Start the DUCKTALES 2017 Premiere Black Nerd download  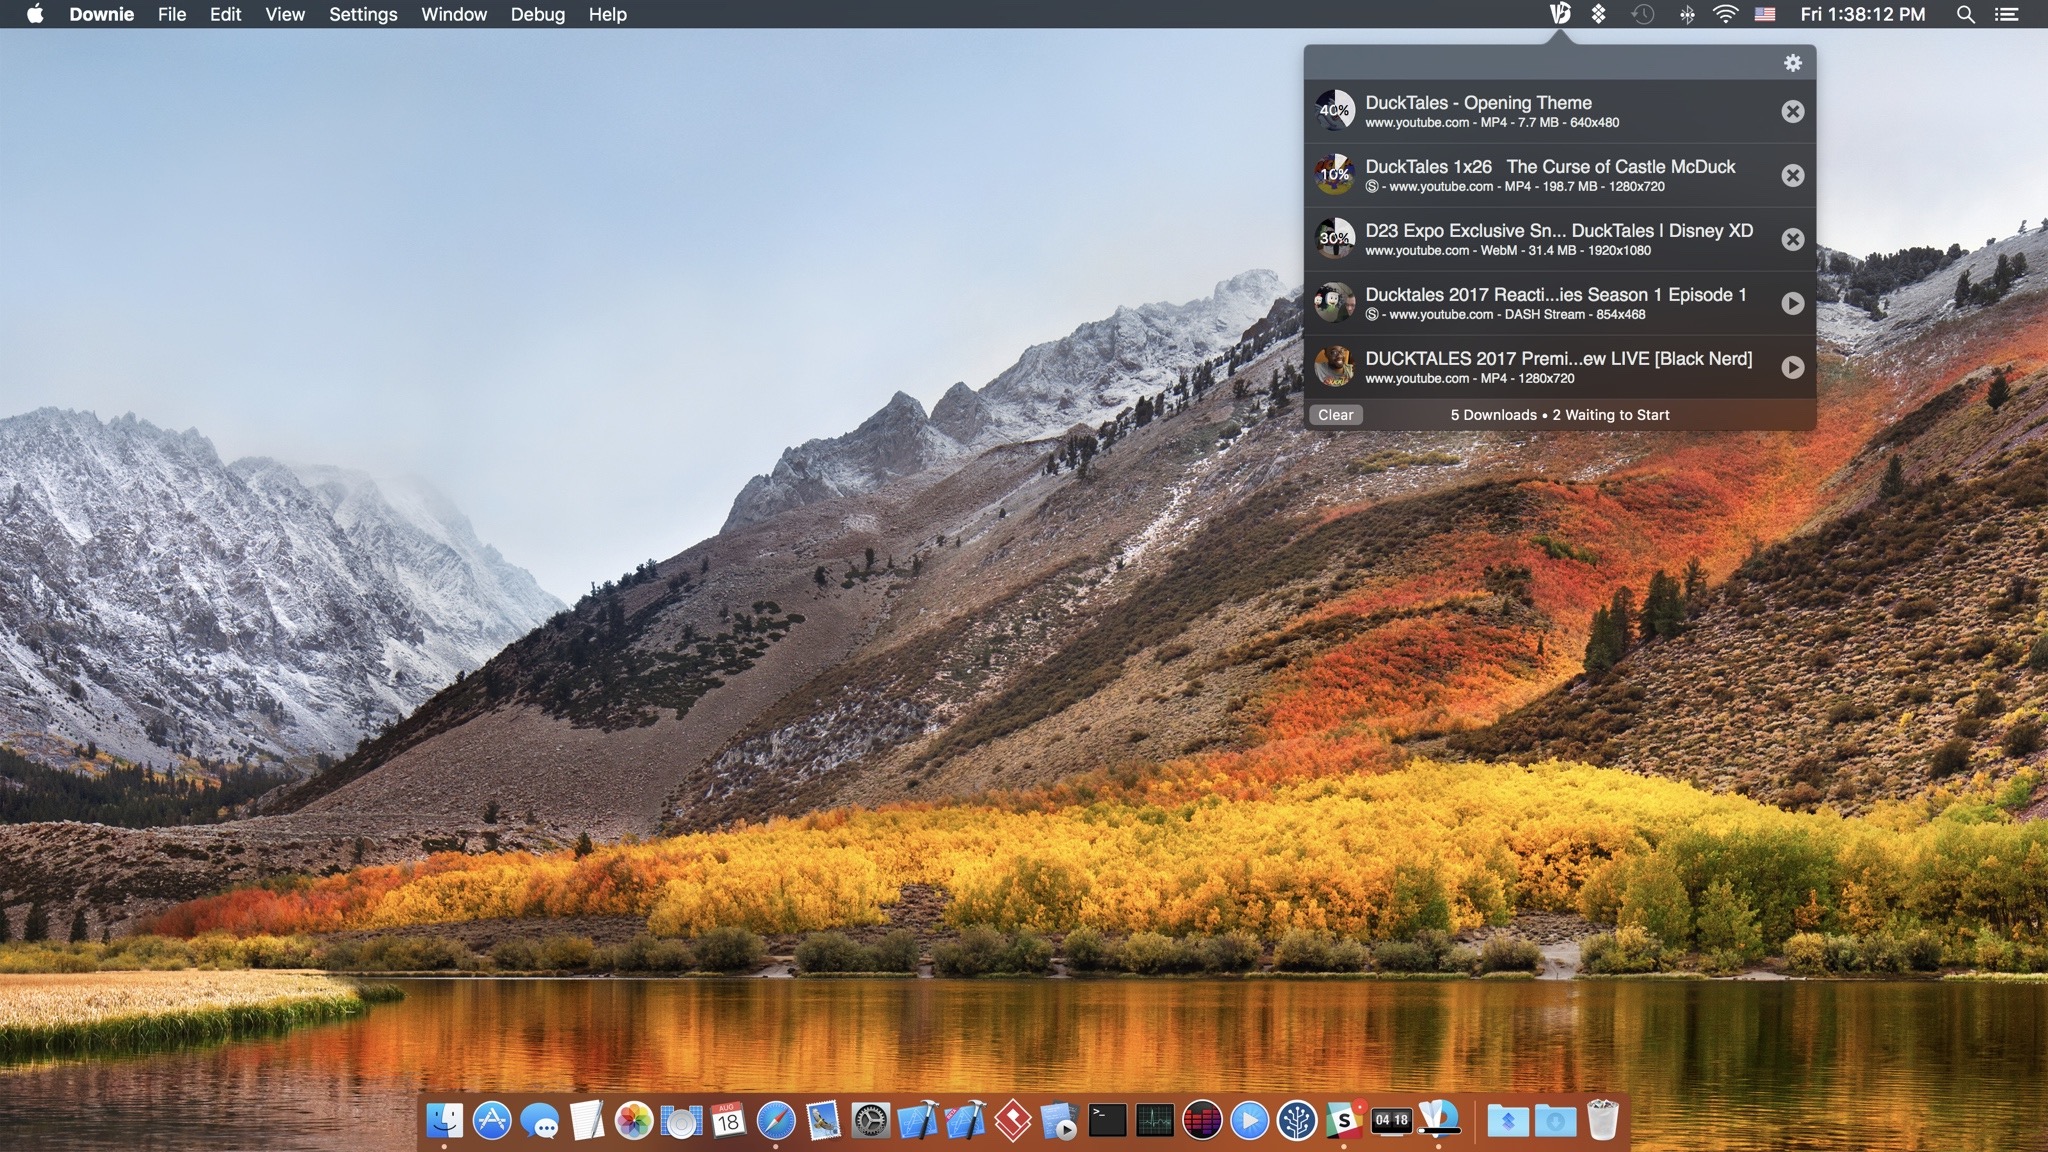coord(1792,367)
